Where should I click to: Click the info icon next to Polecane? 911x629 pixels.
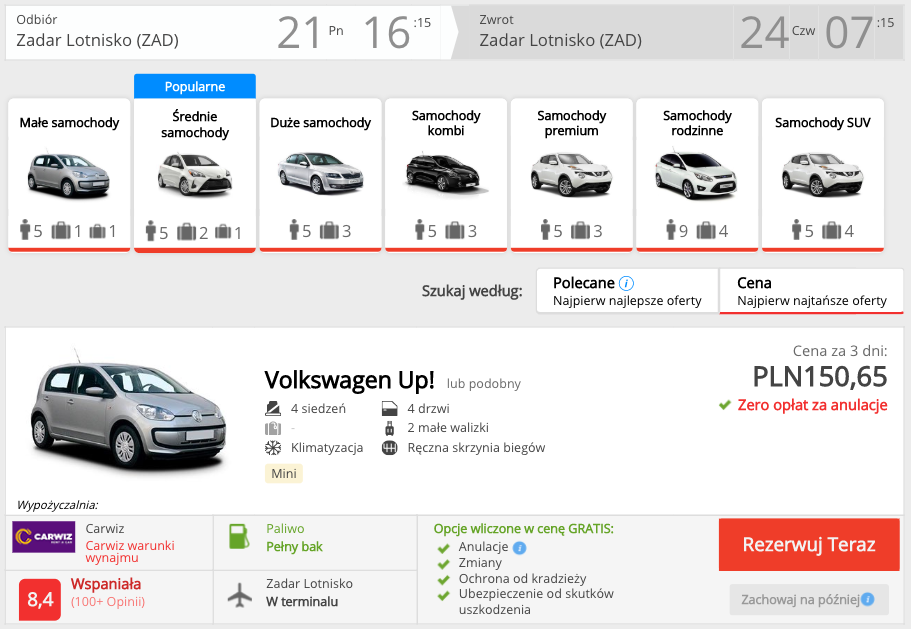coord(626,283)
